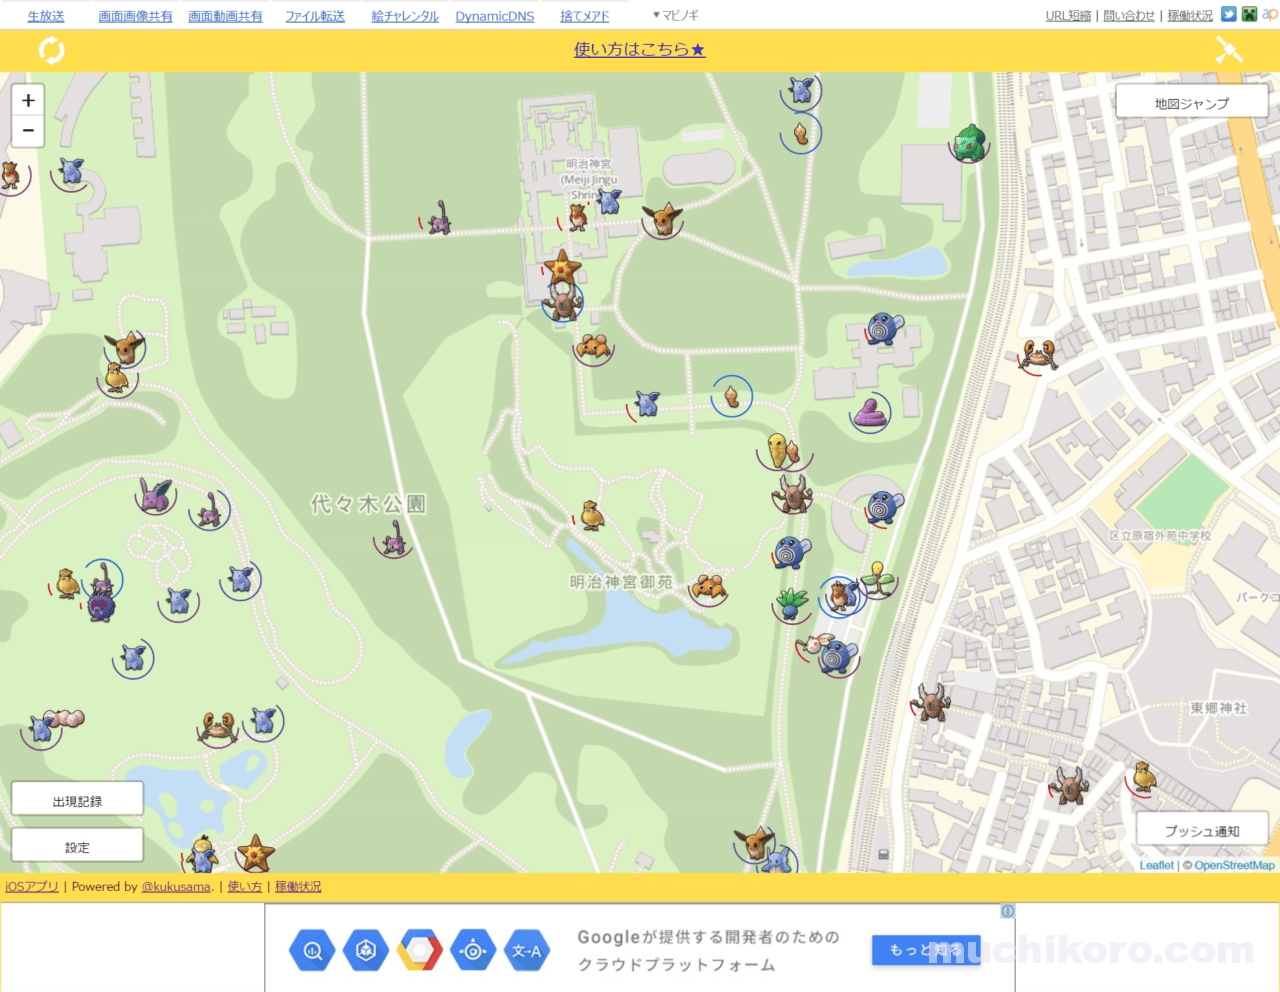Click the 問い合わせ contact link

1129,15
